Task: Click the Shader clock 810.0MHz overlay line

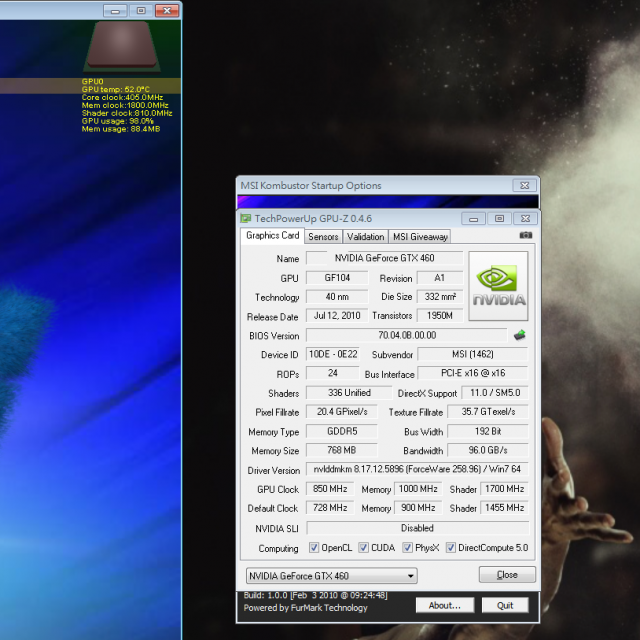Action: 127,113
